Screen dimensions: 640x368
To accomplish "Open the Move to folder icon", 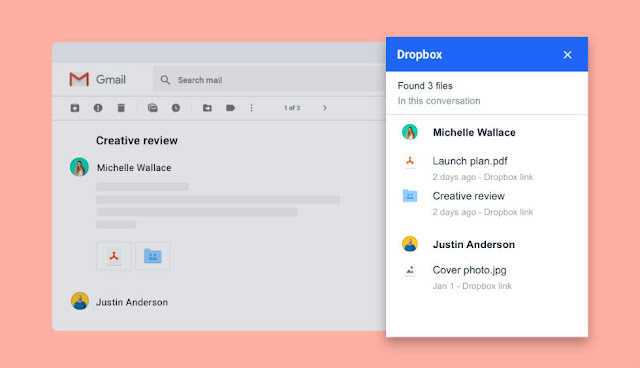I will [x=207, y=108].
